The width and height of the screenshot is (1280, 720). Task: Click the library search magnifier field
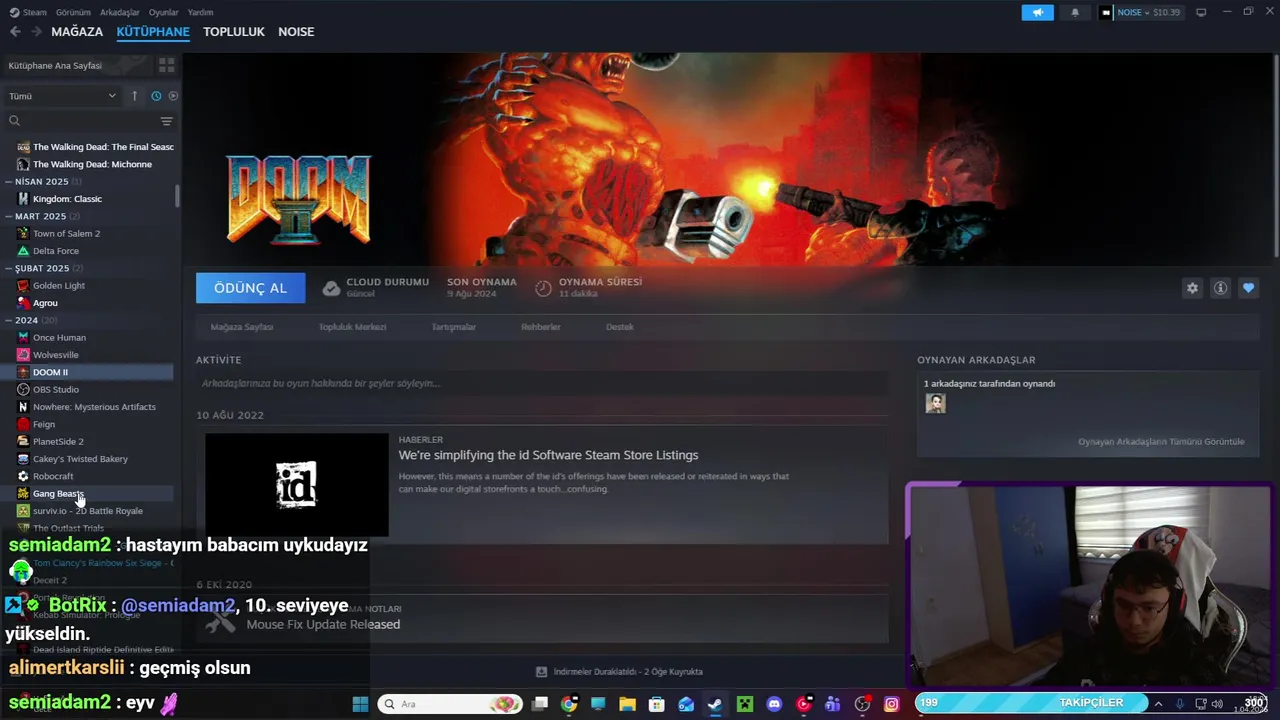click(x=80, y=121)
